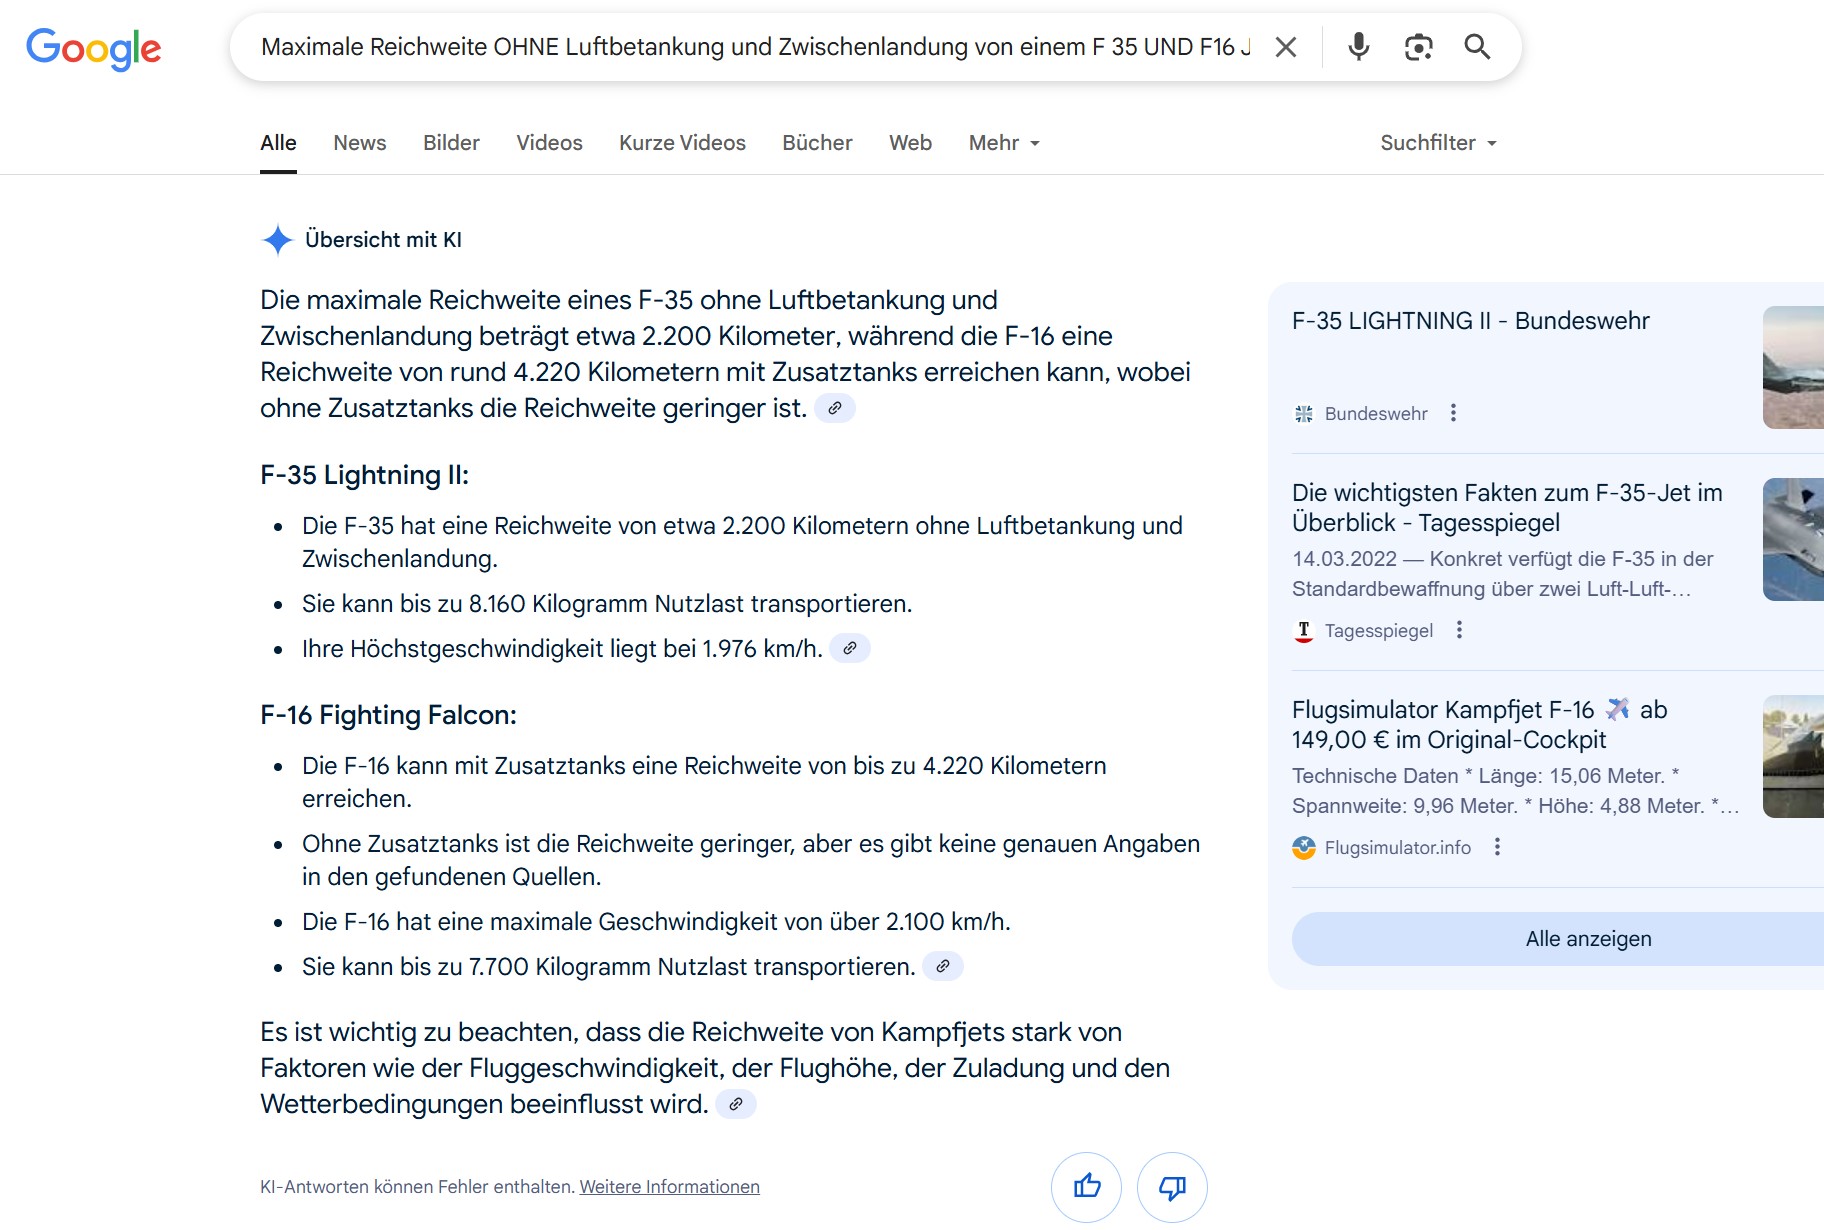Open Google Lens image search
The width and height of the screenshot is (1824, 1230).
(x=1418, y=47)
